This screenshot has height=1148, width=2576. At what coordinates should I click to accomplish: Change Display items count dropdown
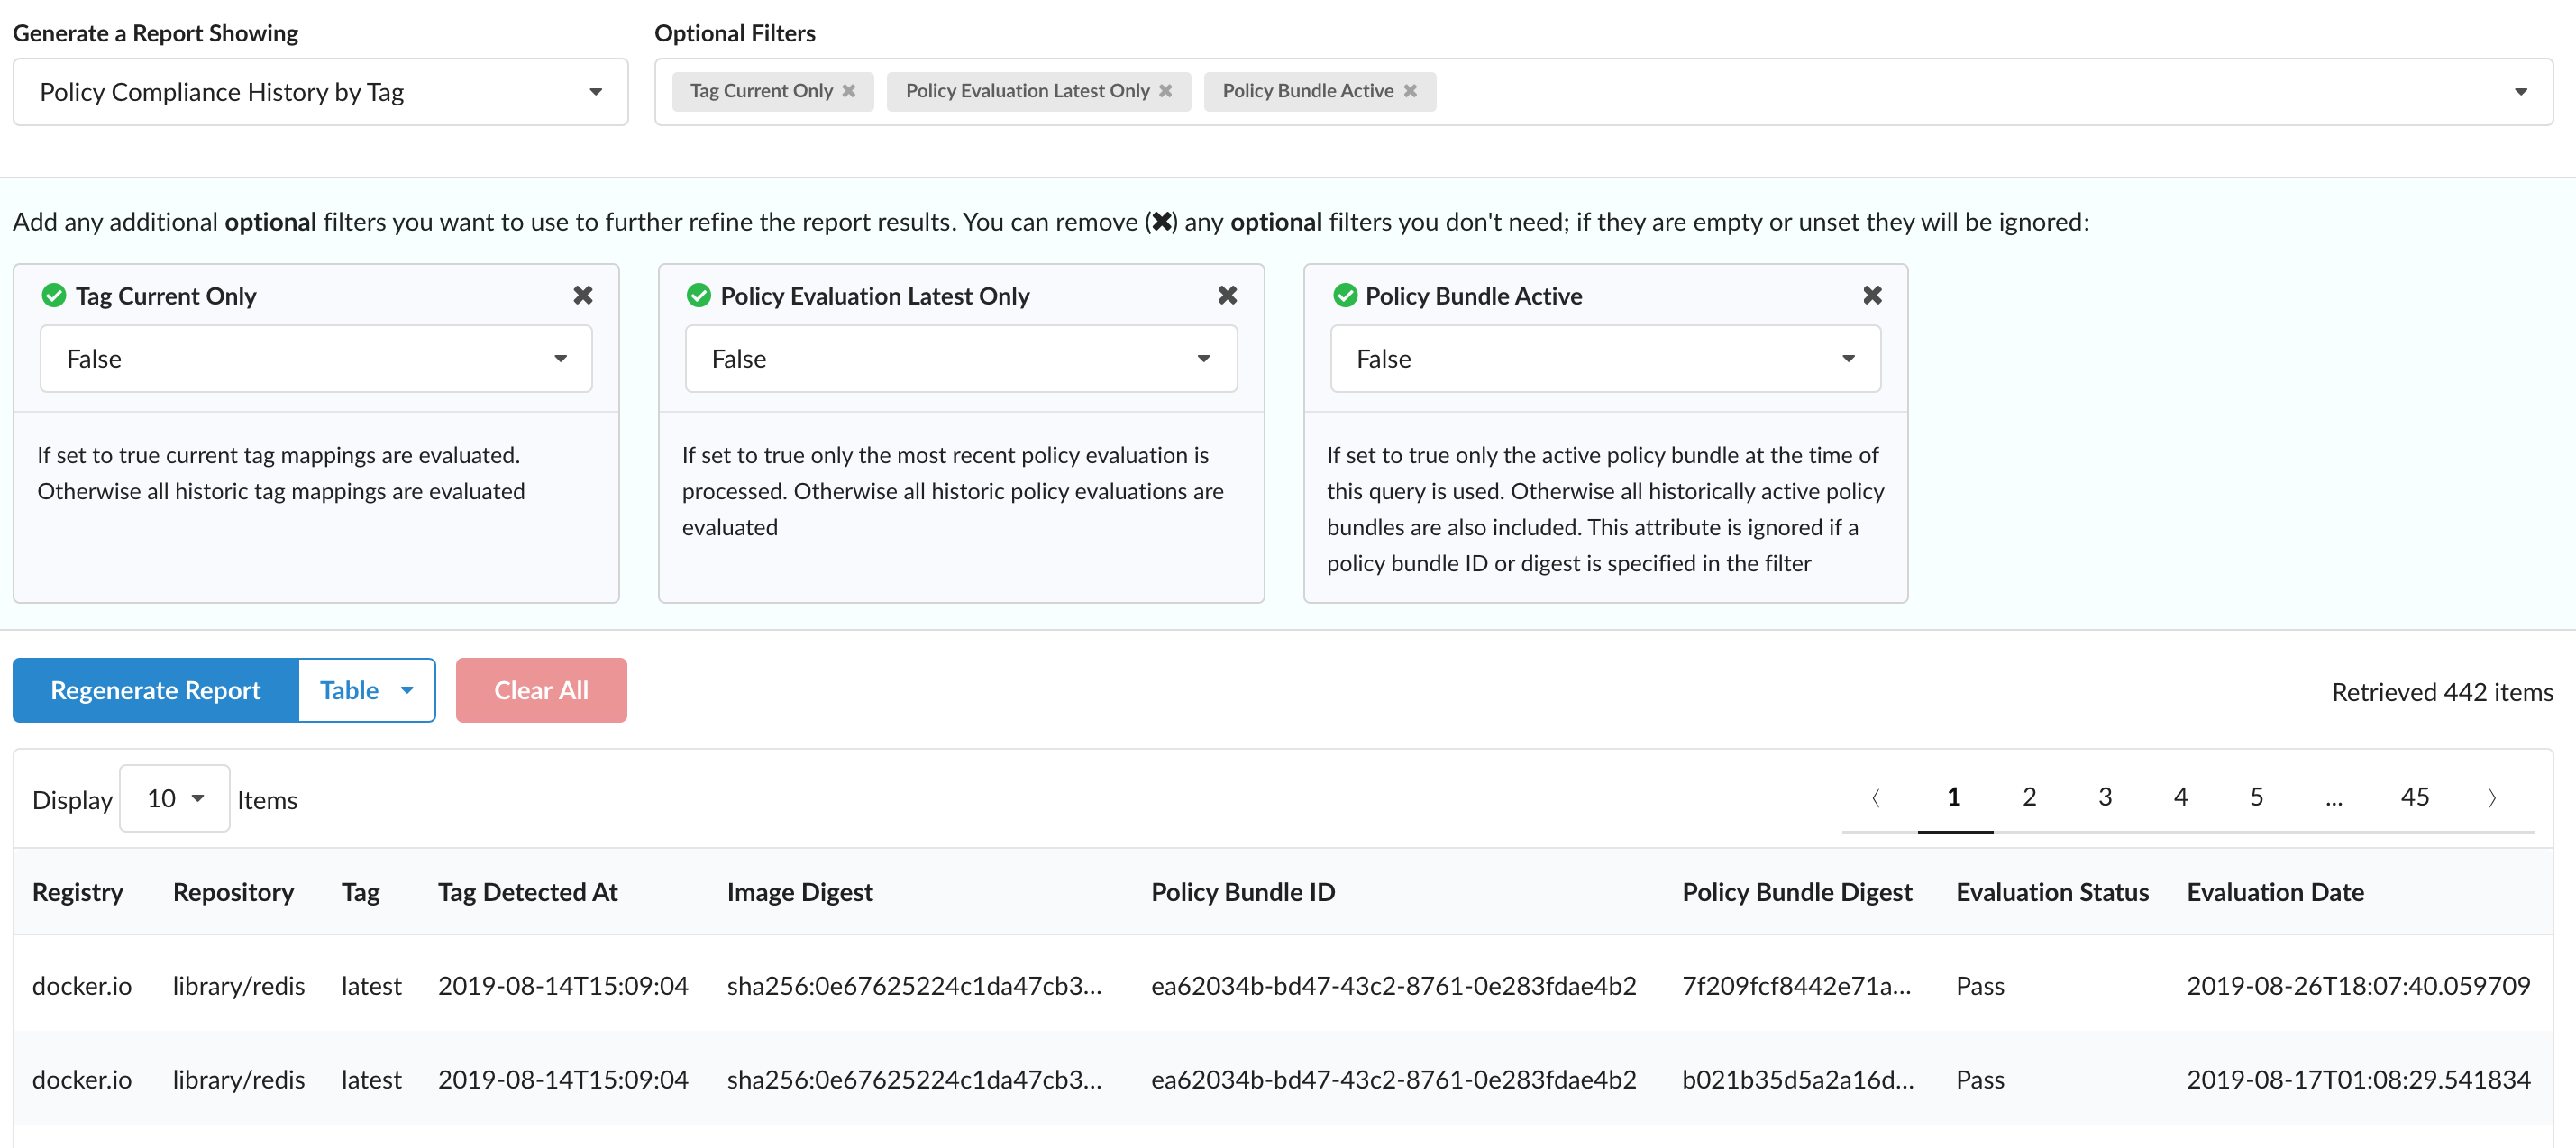[175, 799]
